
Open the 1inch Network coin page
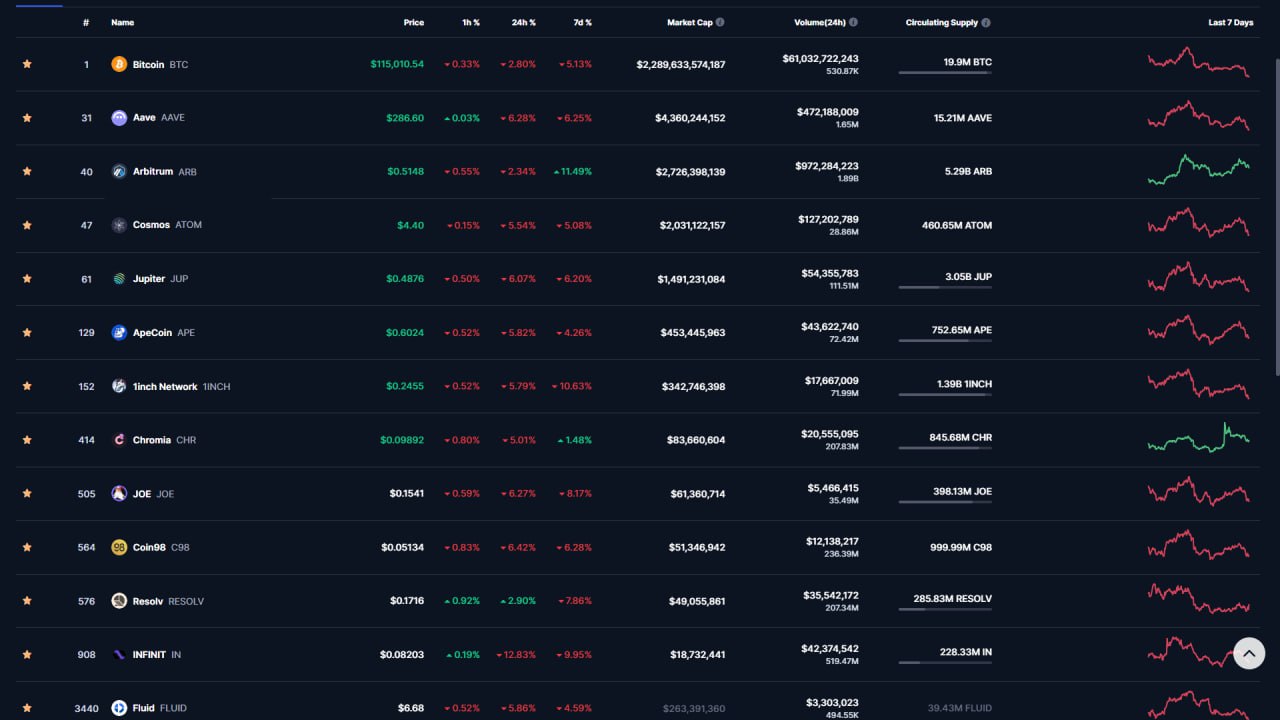point(165,386)
